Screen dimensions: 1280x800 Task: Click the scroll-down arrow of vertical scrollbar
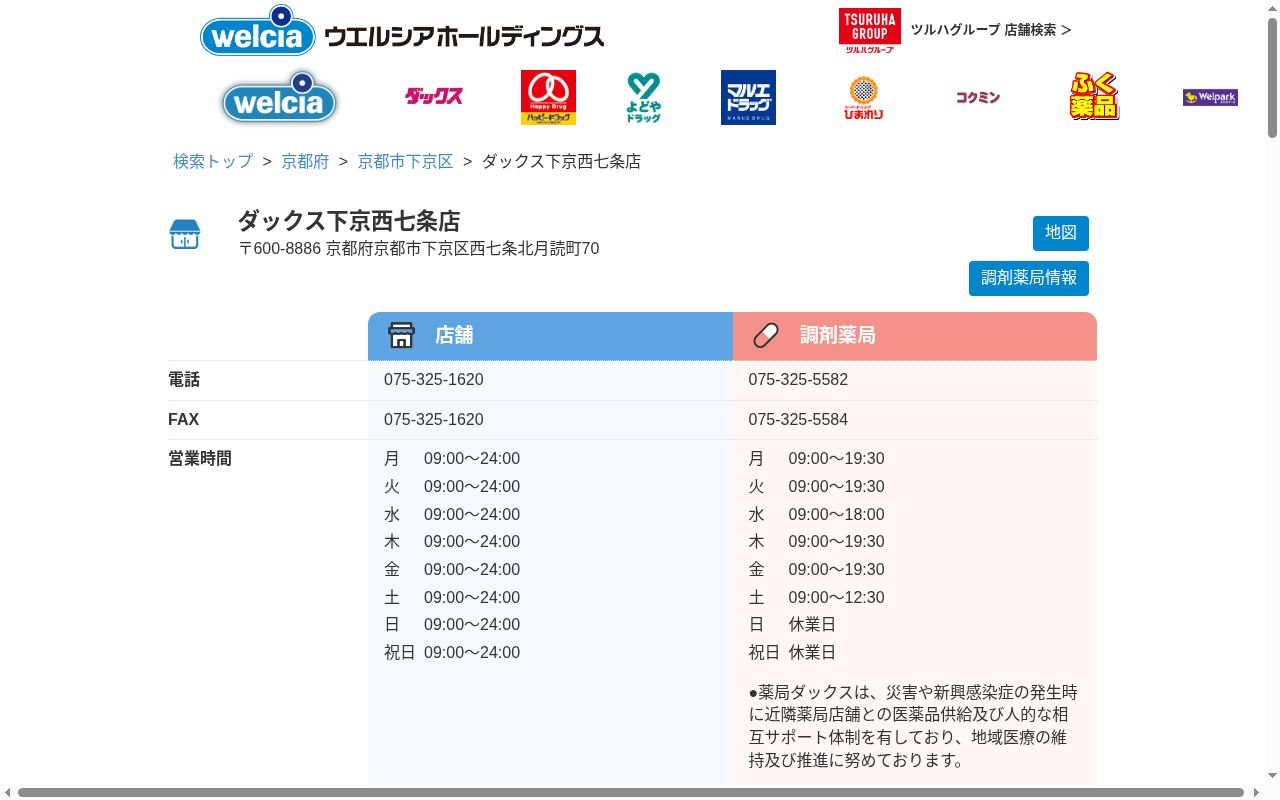(1272, 776)
